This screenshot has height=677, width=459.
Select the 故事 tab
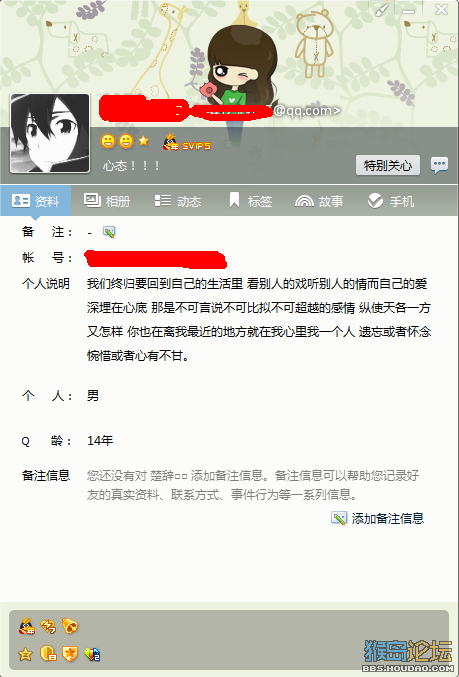pos(319,201)
